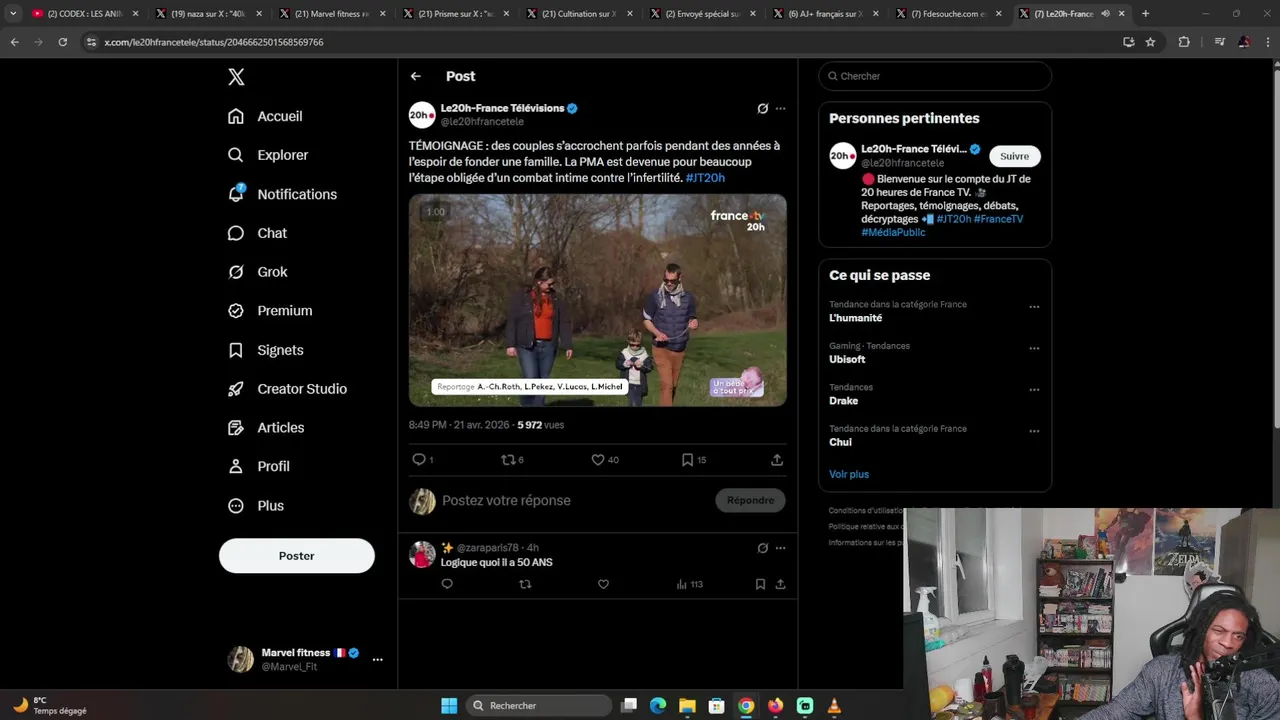Open Windows Start menu
The image size is (1280, 720).
pos(449,706)
